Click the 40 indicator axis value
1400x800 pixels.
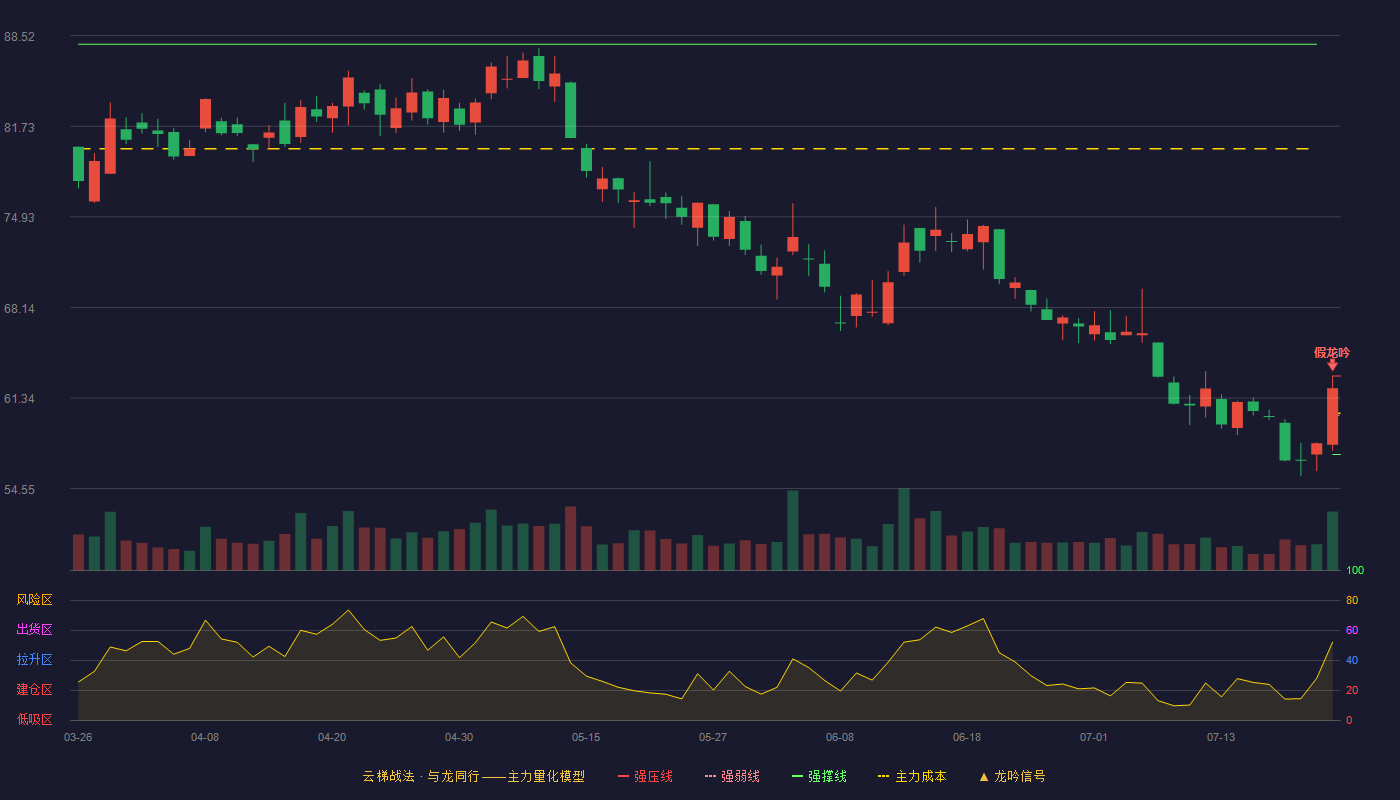click(1352, 660)
